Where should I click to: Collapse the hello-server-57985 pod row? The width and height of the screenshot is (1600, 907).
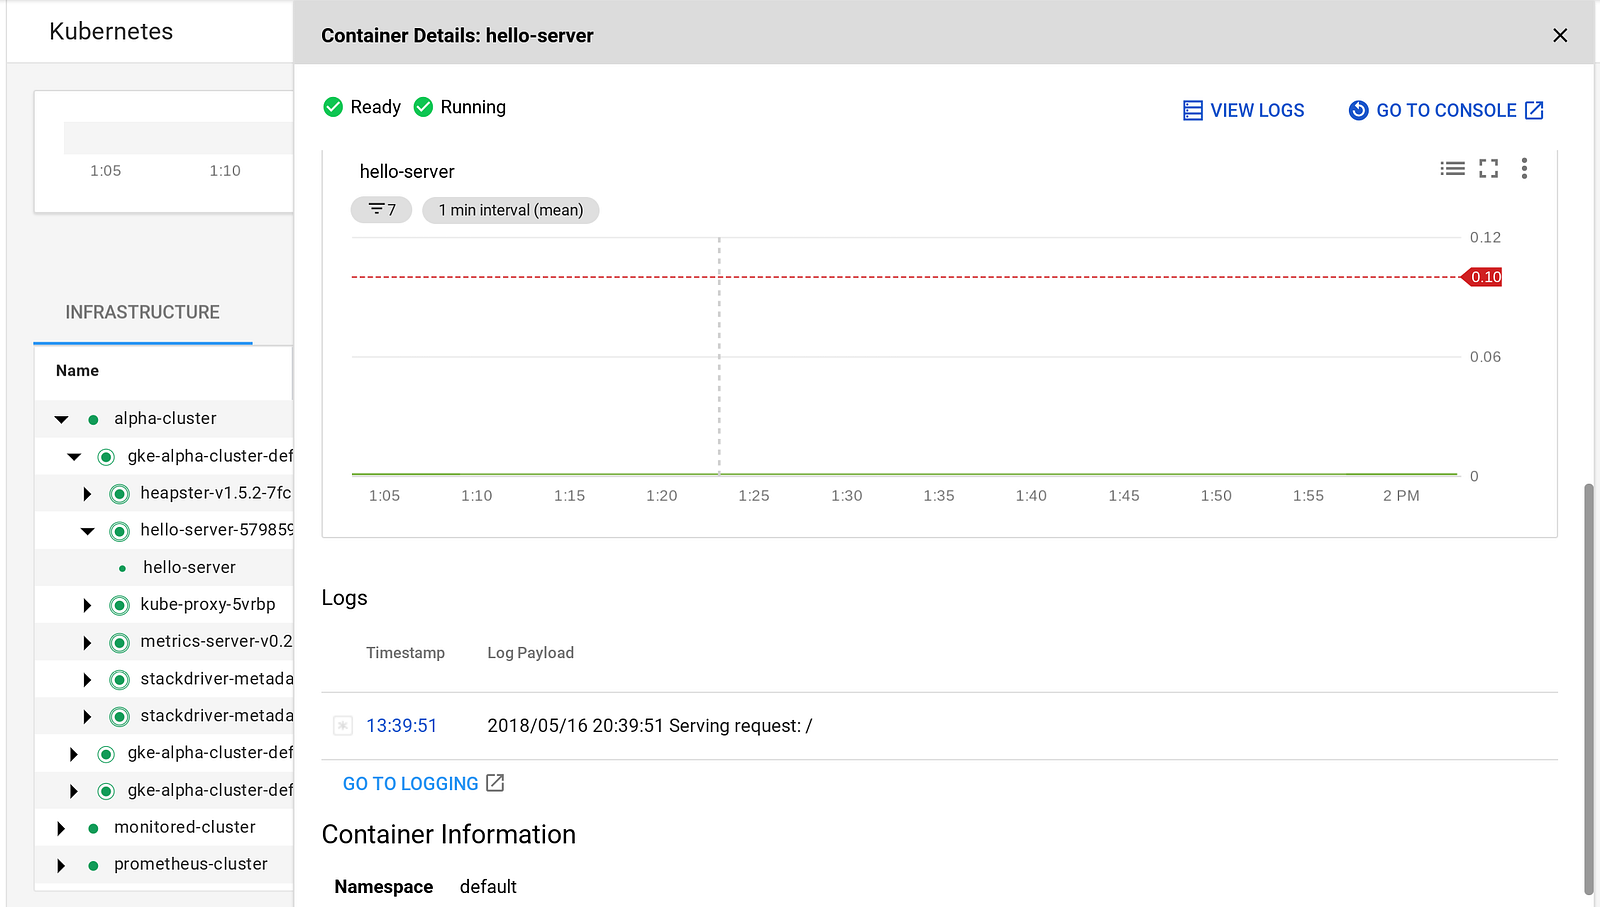[88, 531]
